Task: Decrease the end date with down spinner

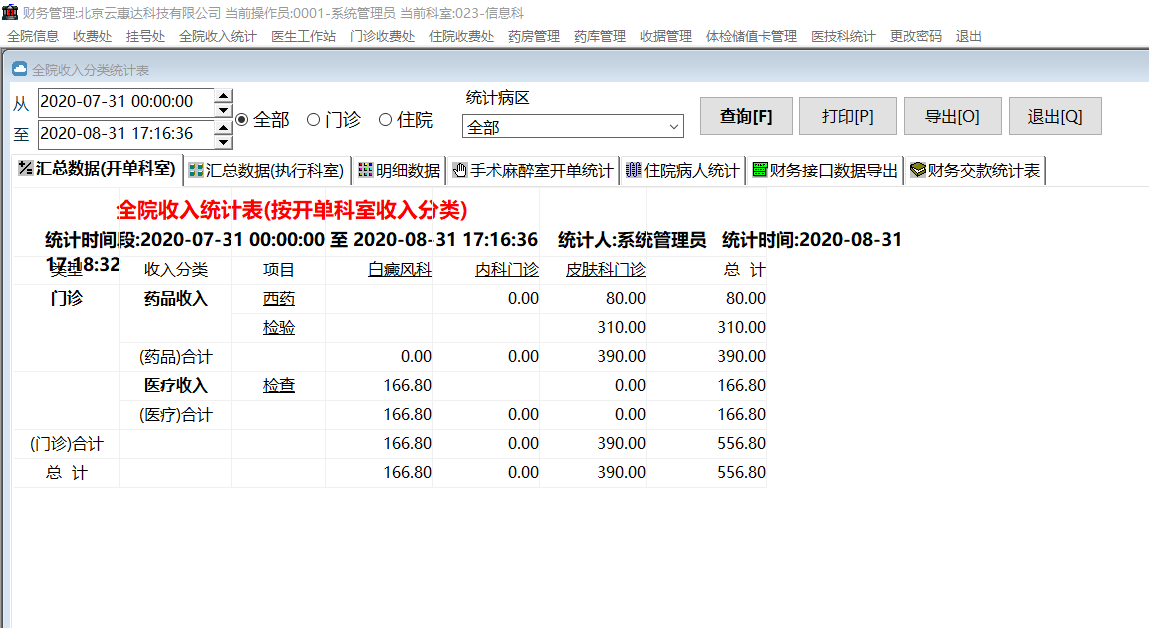Action: tap(223, 141)
